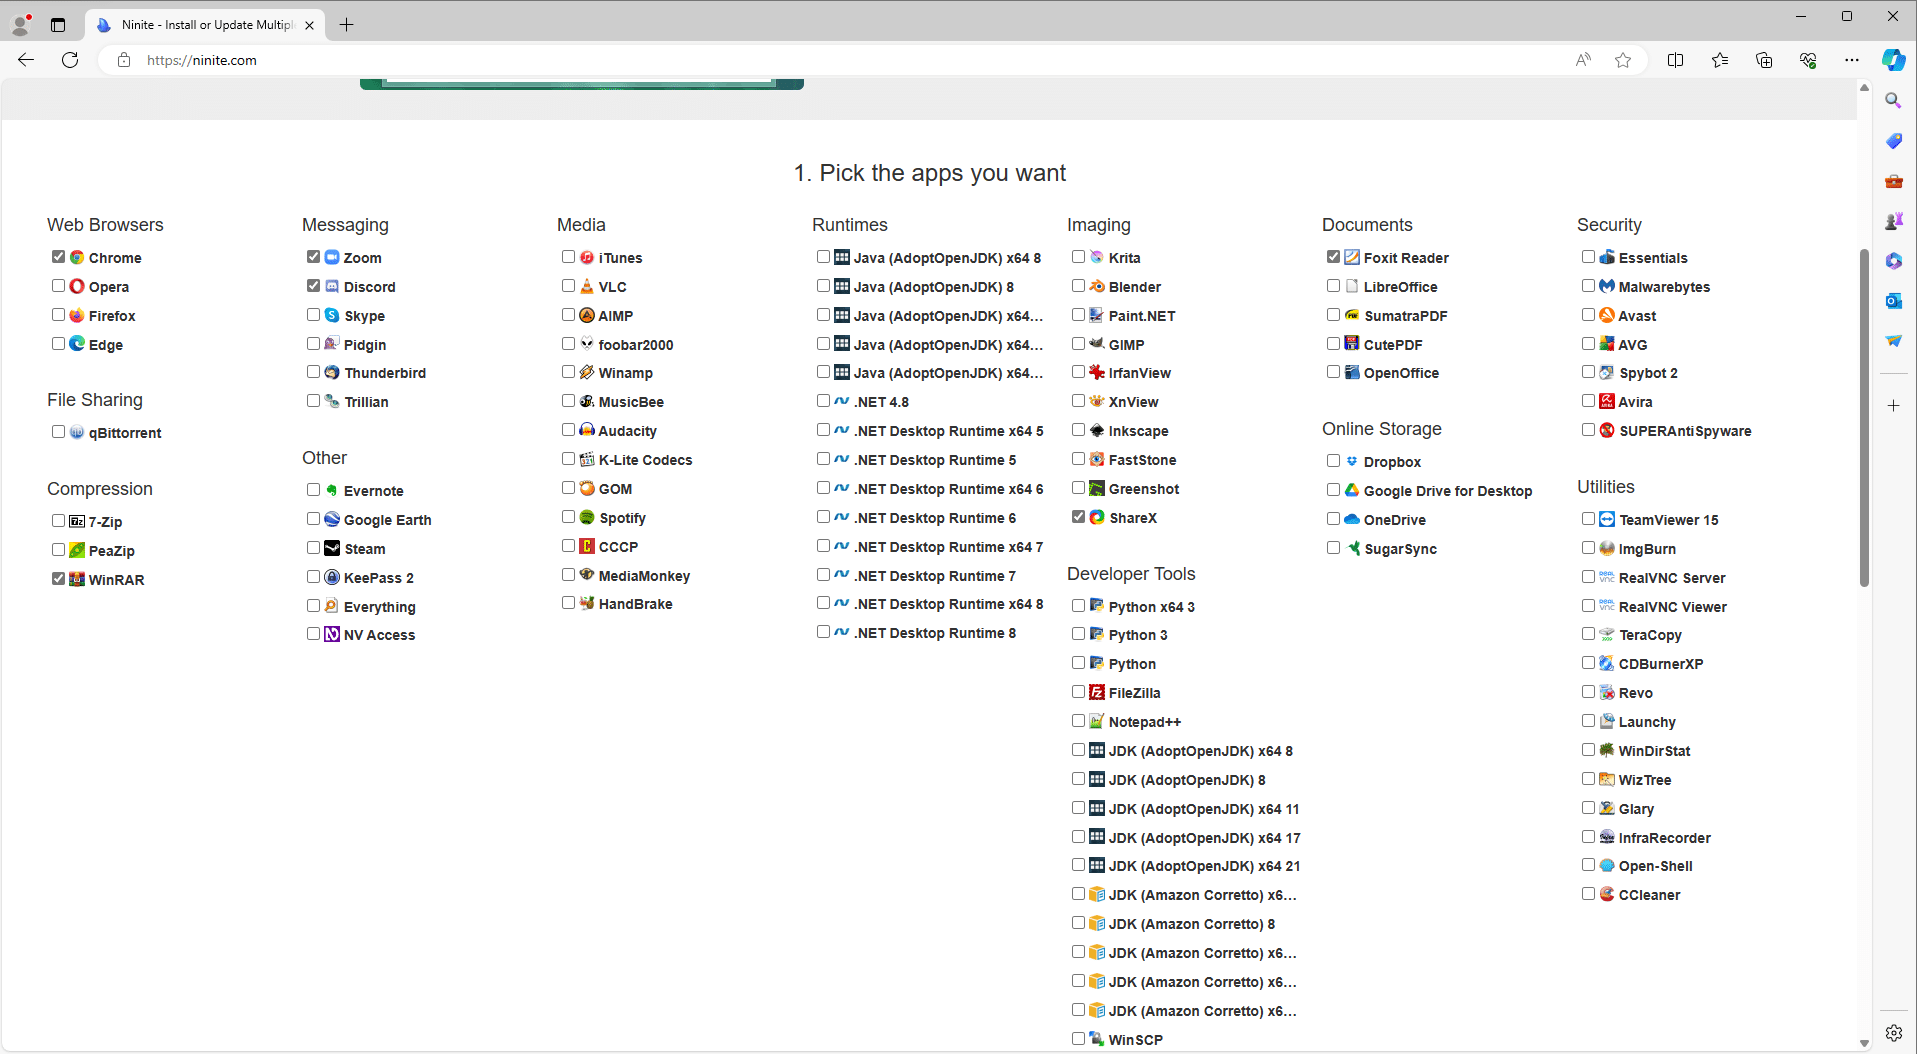Click the Malwarebytes icon
The image size is (1917, 1054).
[1607, 286]
